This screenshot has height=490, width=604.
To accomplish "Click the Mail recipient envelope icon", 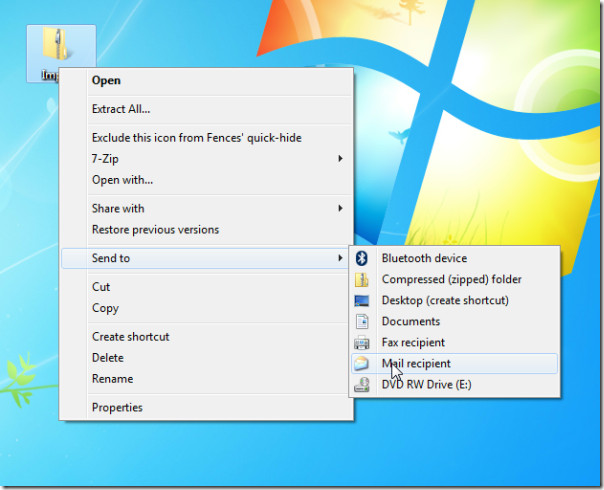I will pyautogui.click(x=361, y=363).
